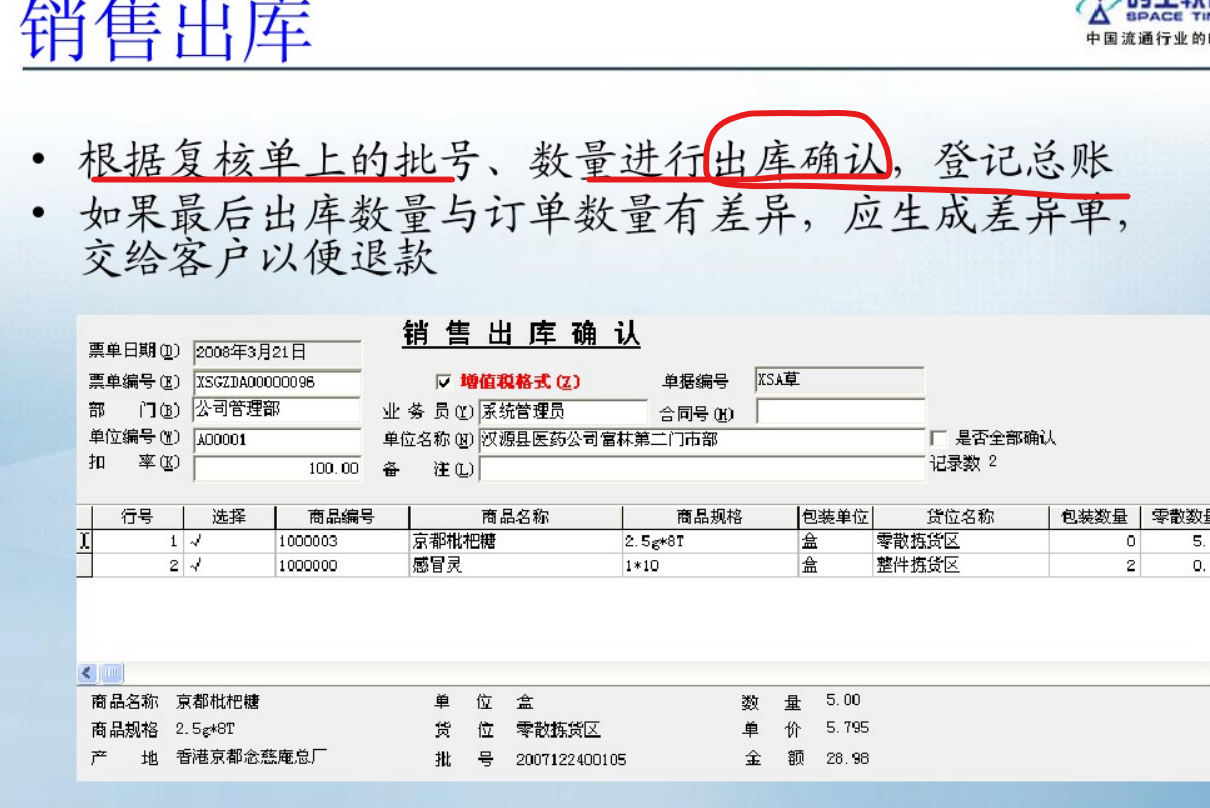
Task: Click the 部门 field with 公司管理部
Action: click(x=275, y=410)
